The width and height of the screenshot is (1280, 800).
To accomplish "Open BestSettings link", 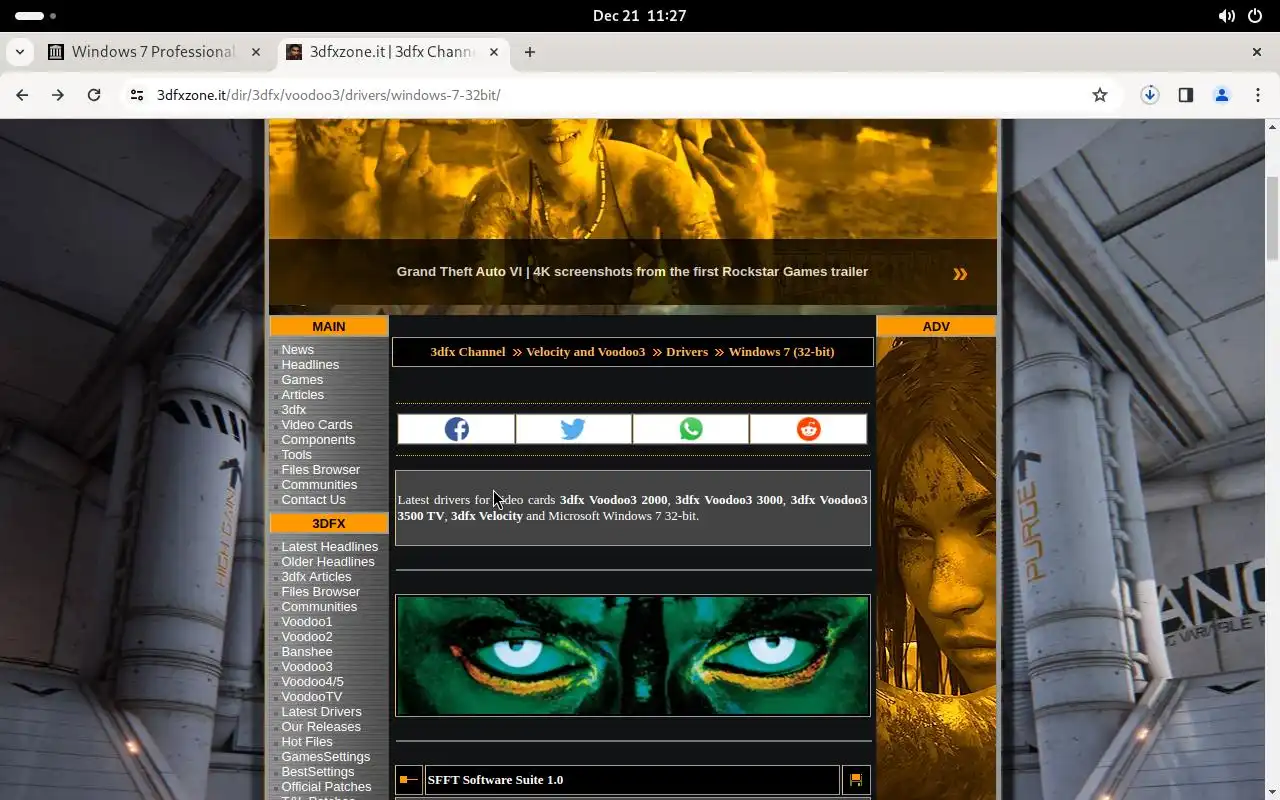I will [x=317, y=772].
